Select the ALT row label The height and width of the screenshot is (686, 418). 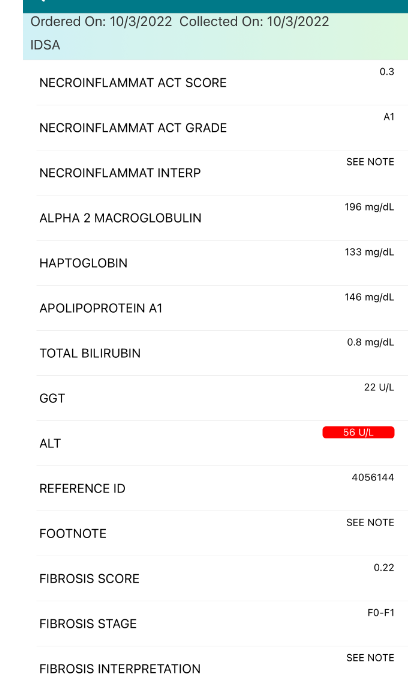click(50, 444)
